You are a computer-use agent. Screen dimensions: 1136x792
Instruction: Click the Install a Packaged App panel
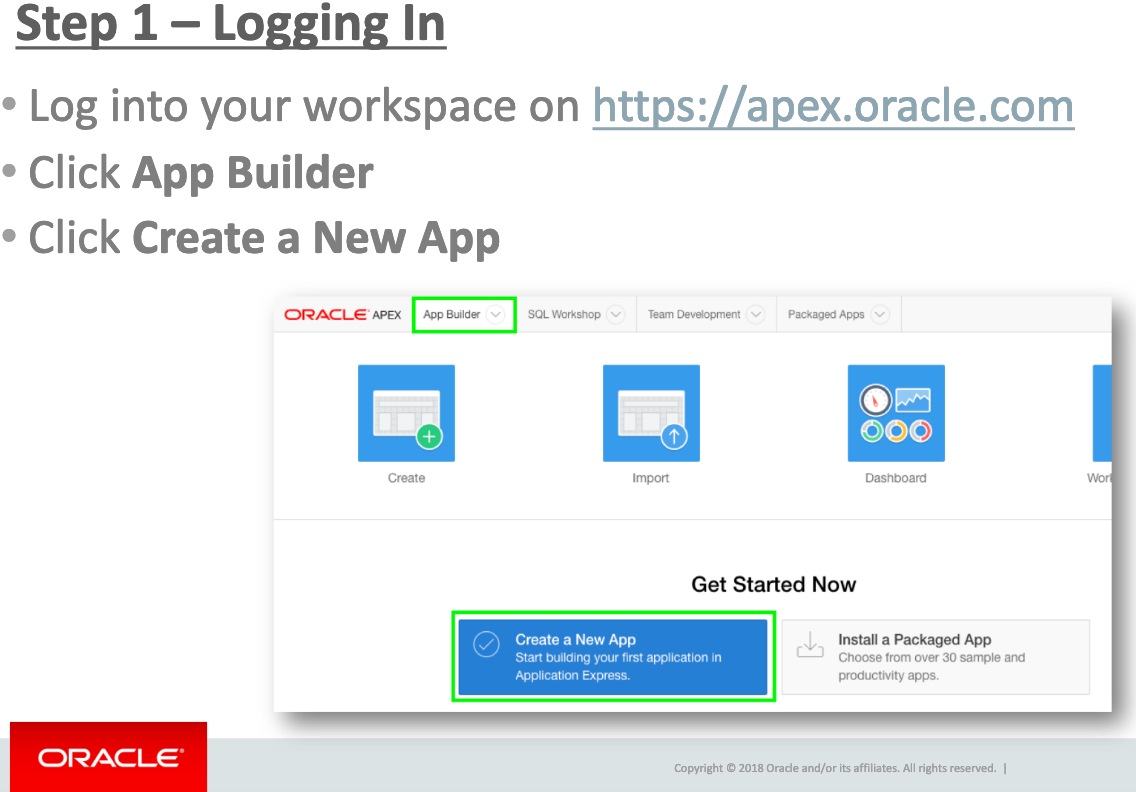click(x=935, y=656)
